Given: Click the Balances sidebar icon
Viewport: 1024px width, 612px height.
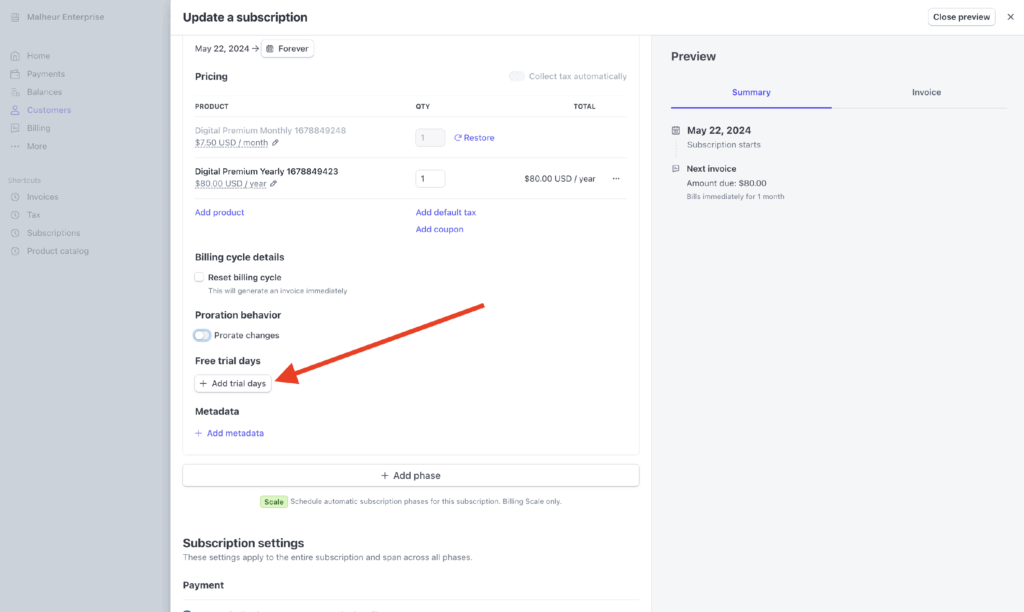Looking at the screenshot, I should tap(15, 92).
